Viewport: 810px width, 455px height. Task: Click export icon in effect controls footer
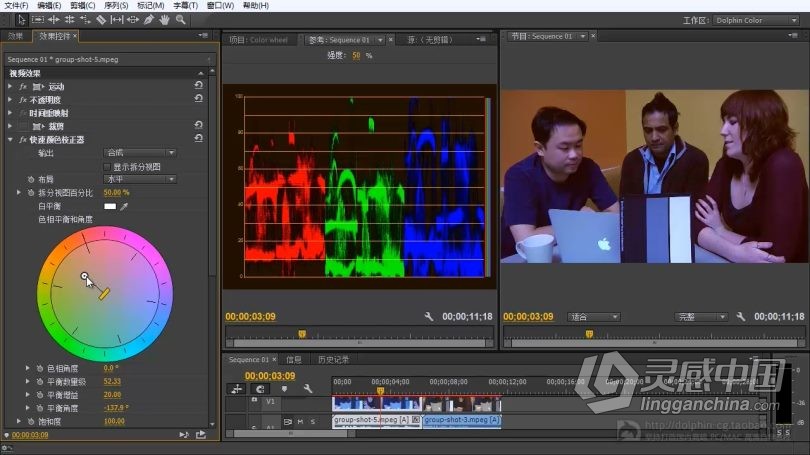tap(201, 435)
